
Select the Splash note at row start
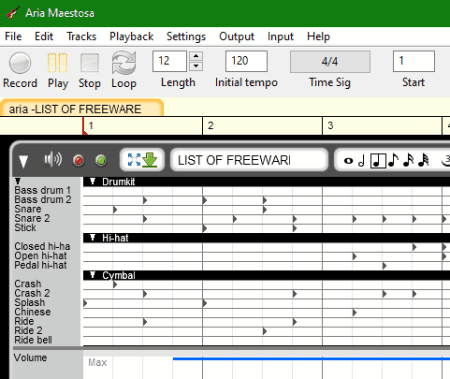[x=85, y=303]
